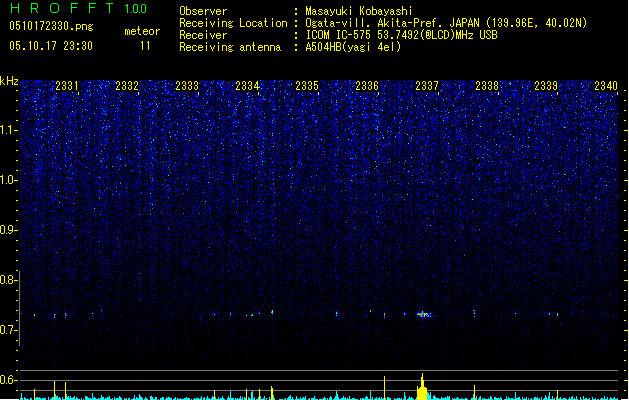
Task: Click time marker 2336
Action: (367, 86)
